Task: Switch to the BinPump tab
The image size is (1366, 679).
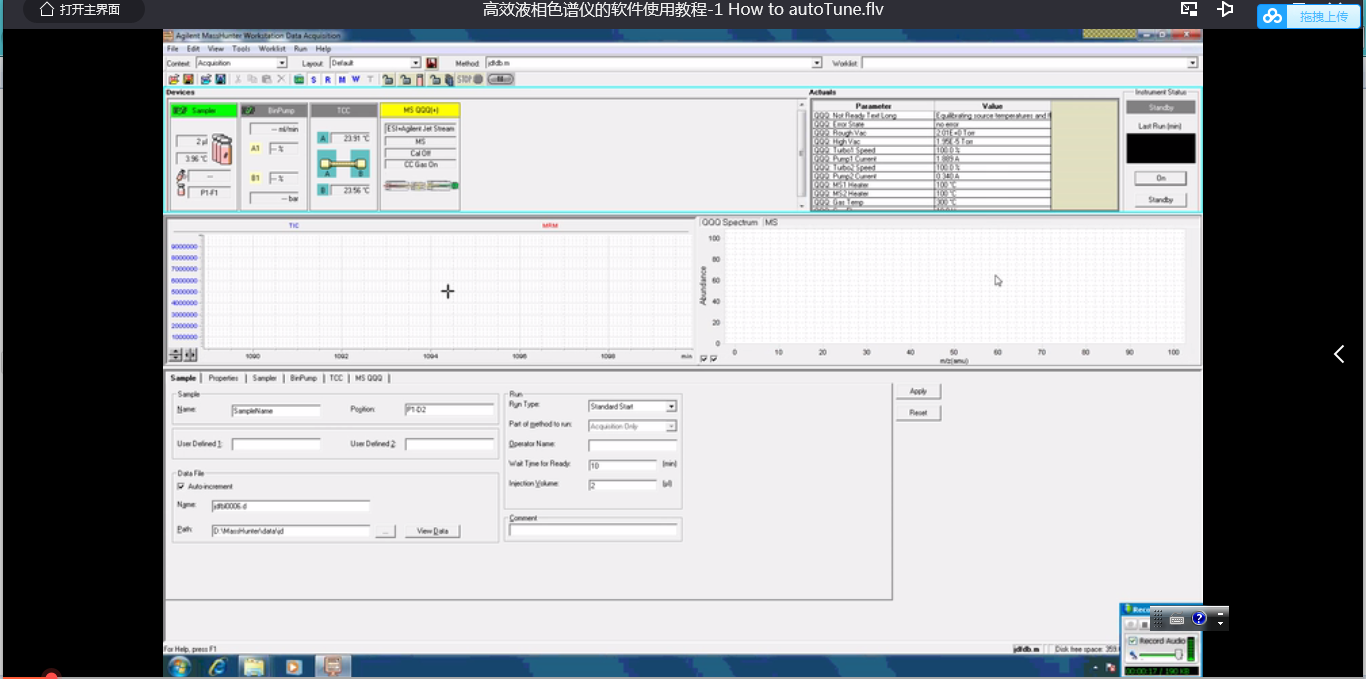Action: 303,378
